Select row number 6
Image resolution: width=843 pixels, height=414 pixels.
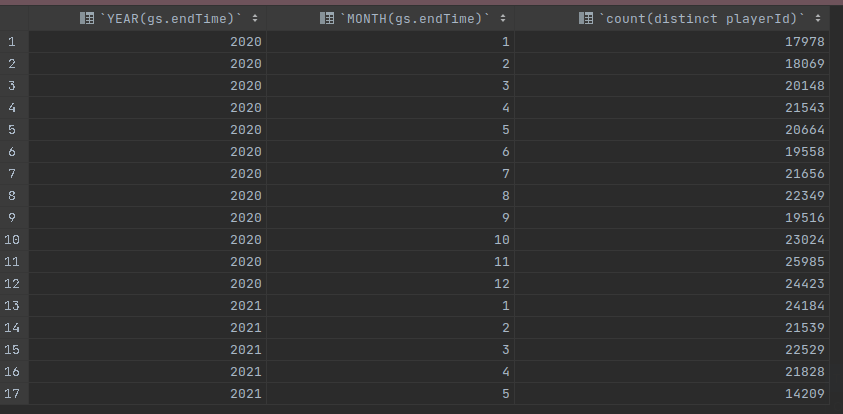click(x=14, y=152)
